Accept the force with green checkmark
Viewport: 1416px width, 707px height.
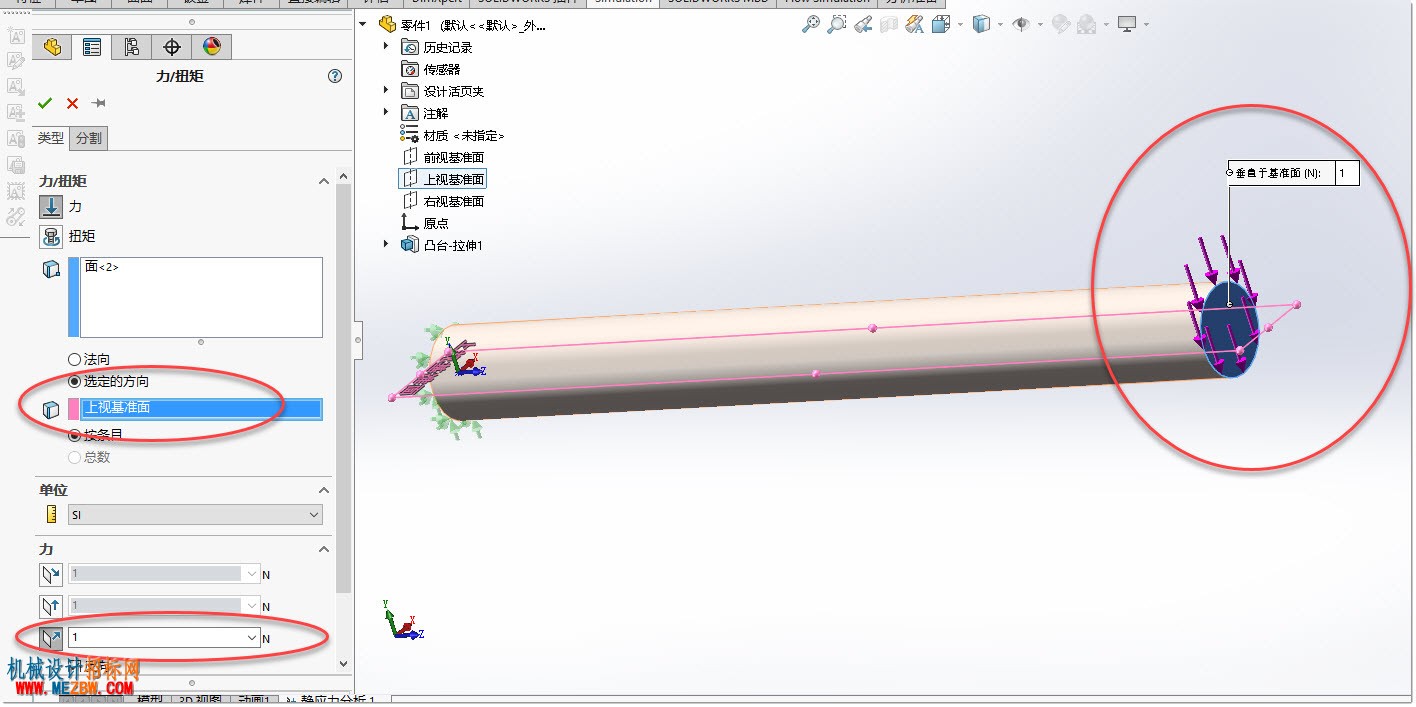pyautogui.click(x=45, y=103)
